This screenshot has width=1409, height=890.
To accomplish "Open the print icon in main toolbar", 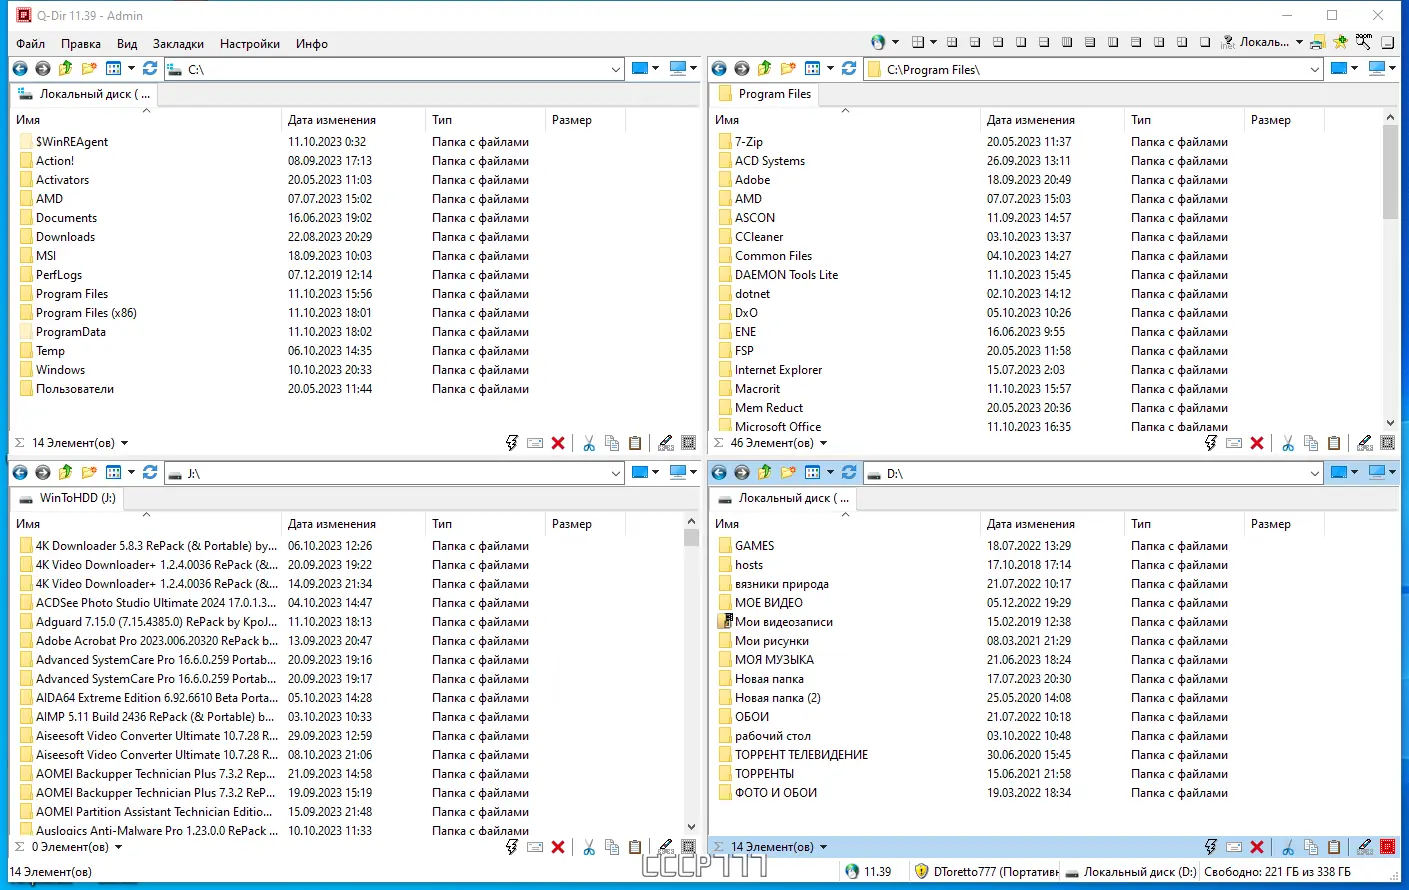I will (x=1318, y=42).
